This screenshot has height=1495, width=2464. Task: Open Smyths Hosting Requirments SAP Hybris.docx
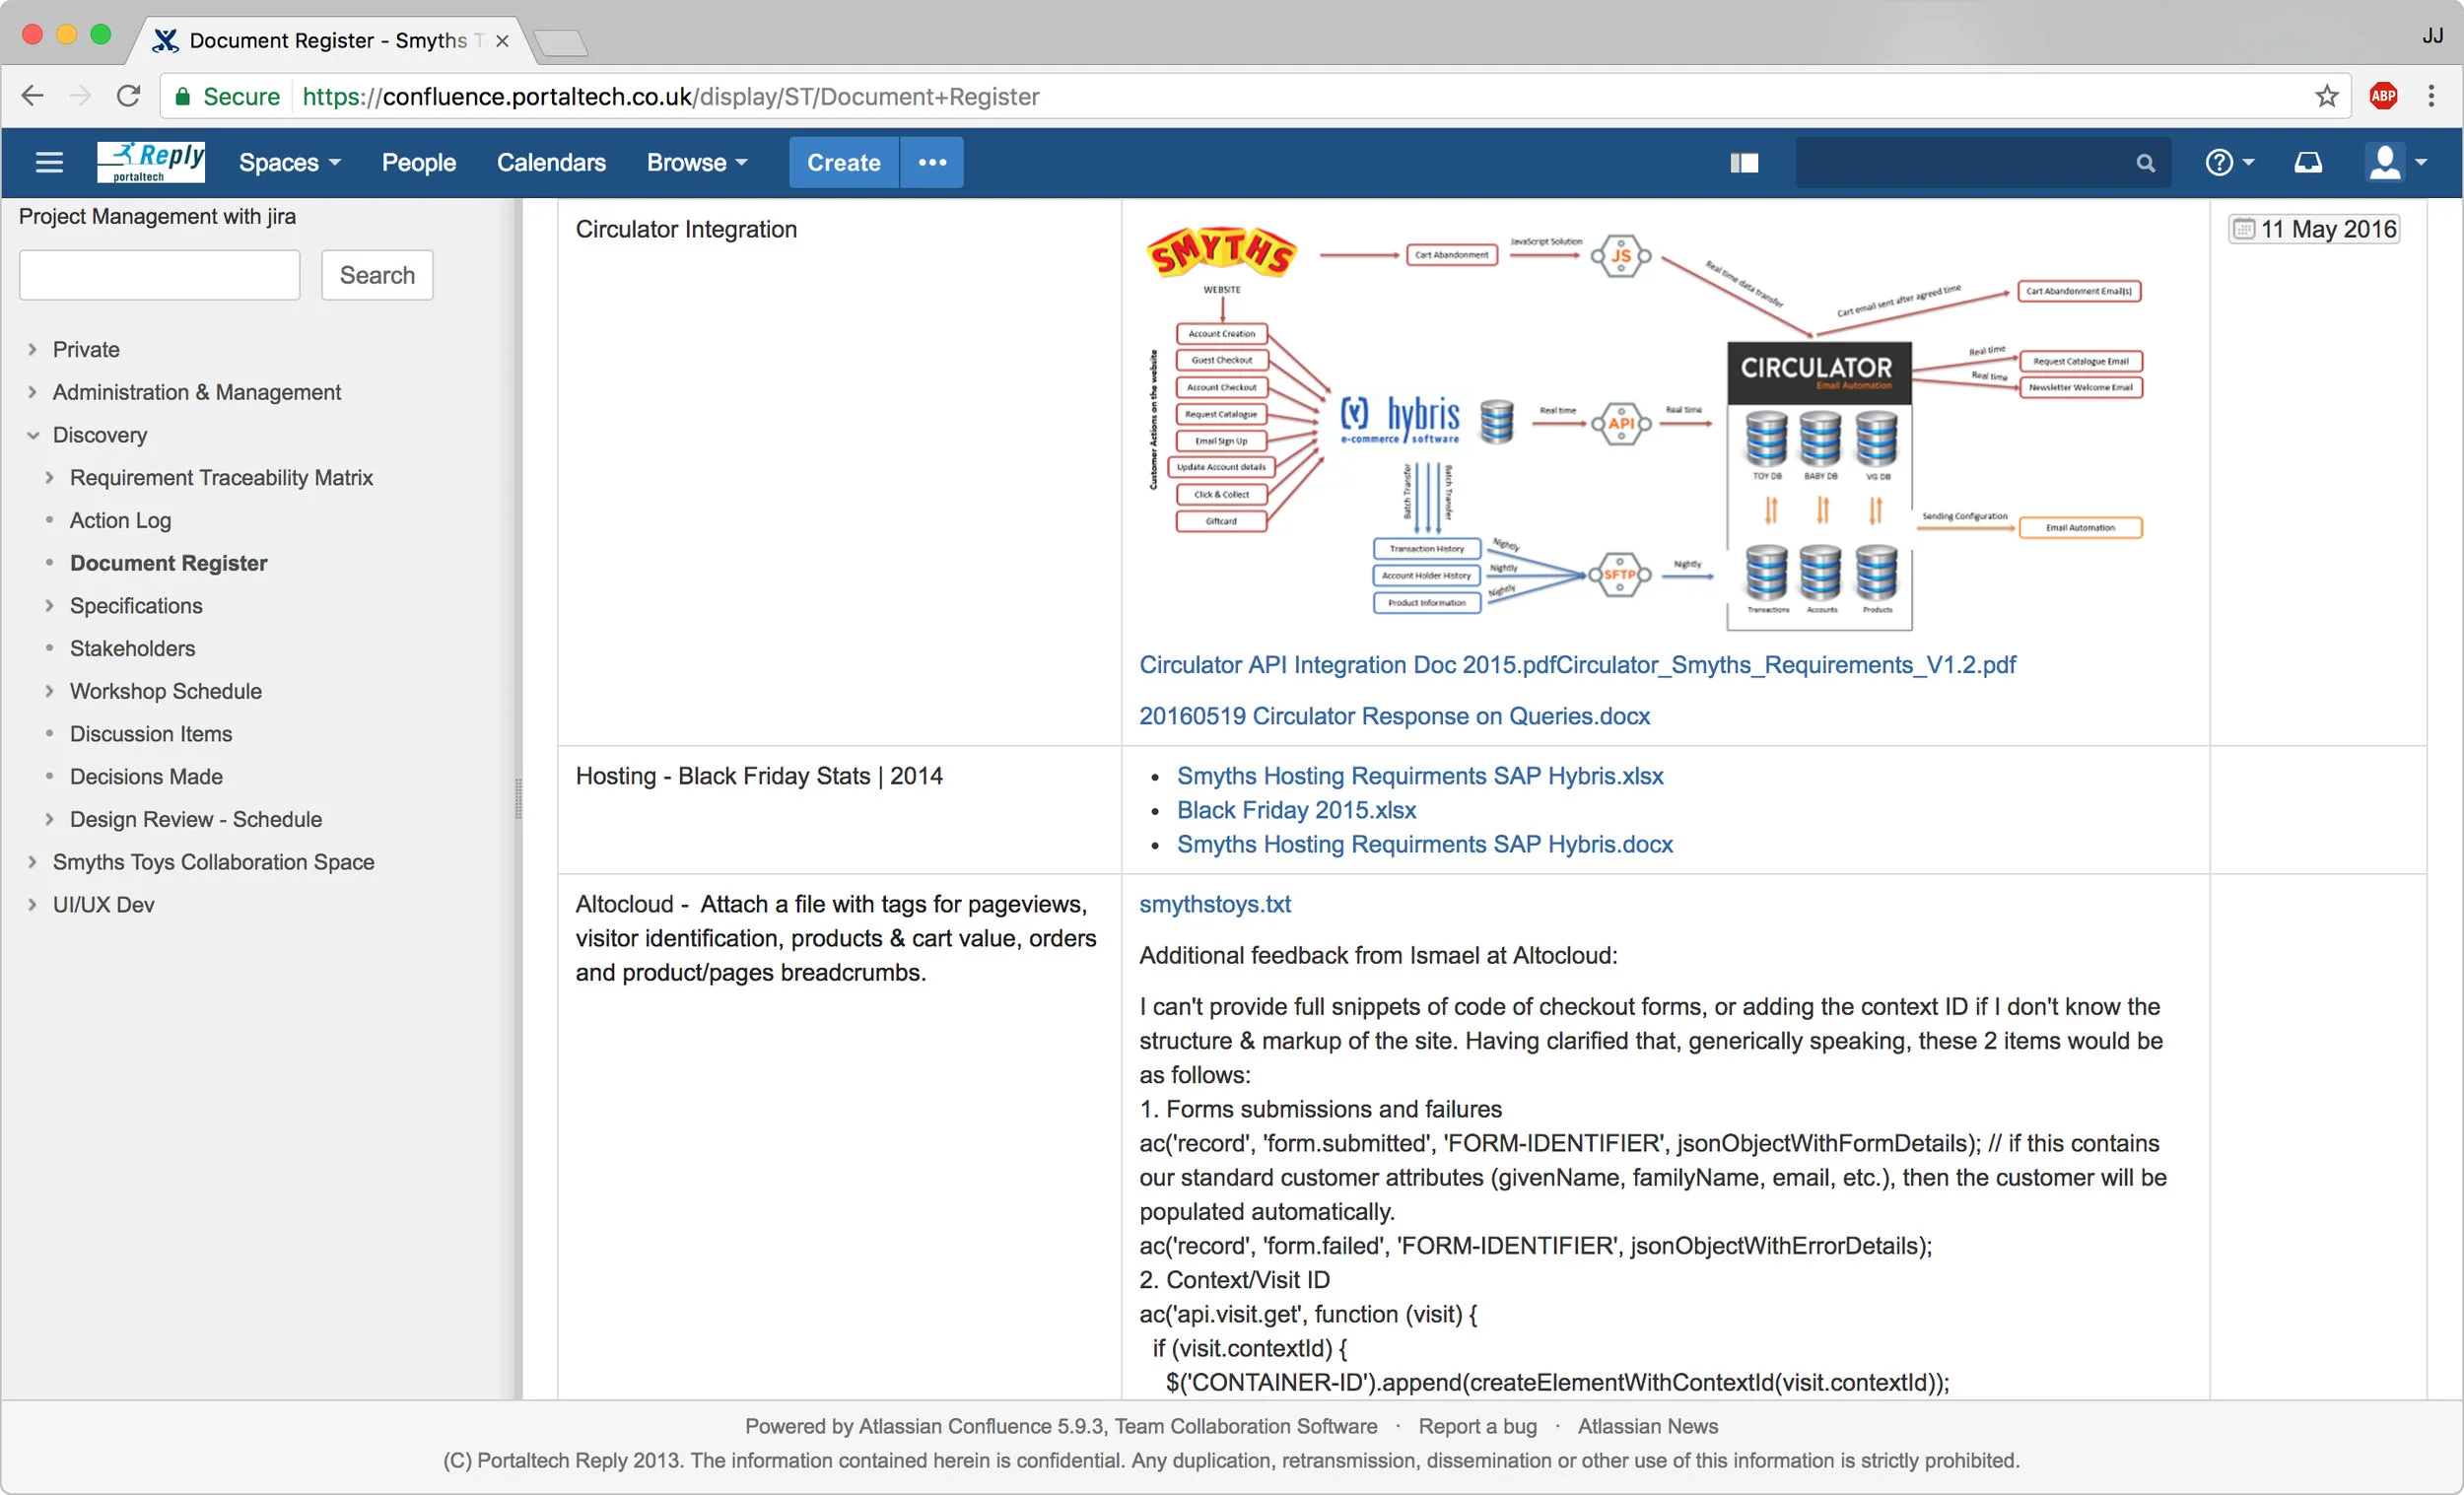pyautogui.click(x=1424, y=844)
